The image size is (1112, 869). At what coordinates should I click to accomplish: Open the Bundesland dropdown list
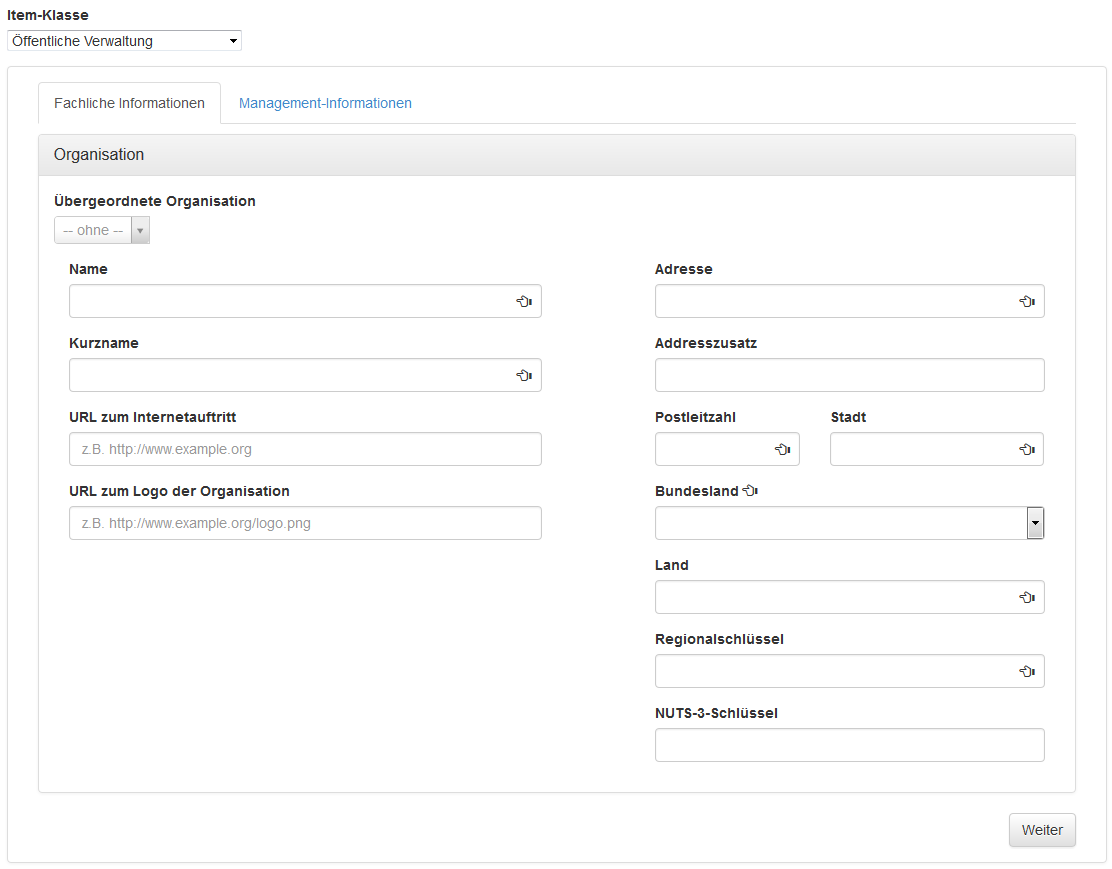pos(1035,523)
